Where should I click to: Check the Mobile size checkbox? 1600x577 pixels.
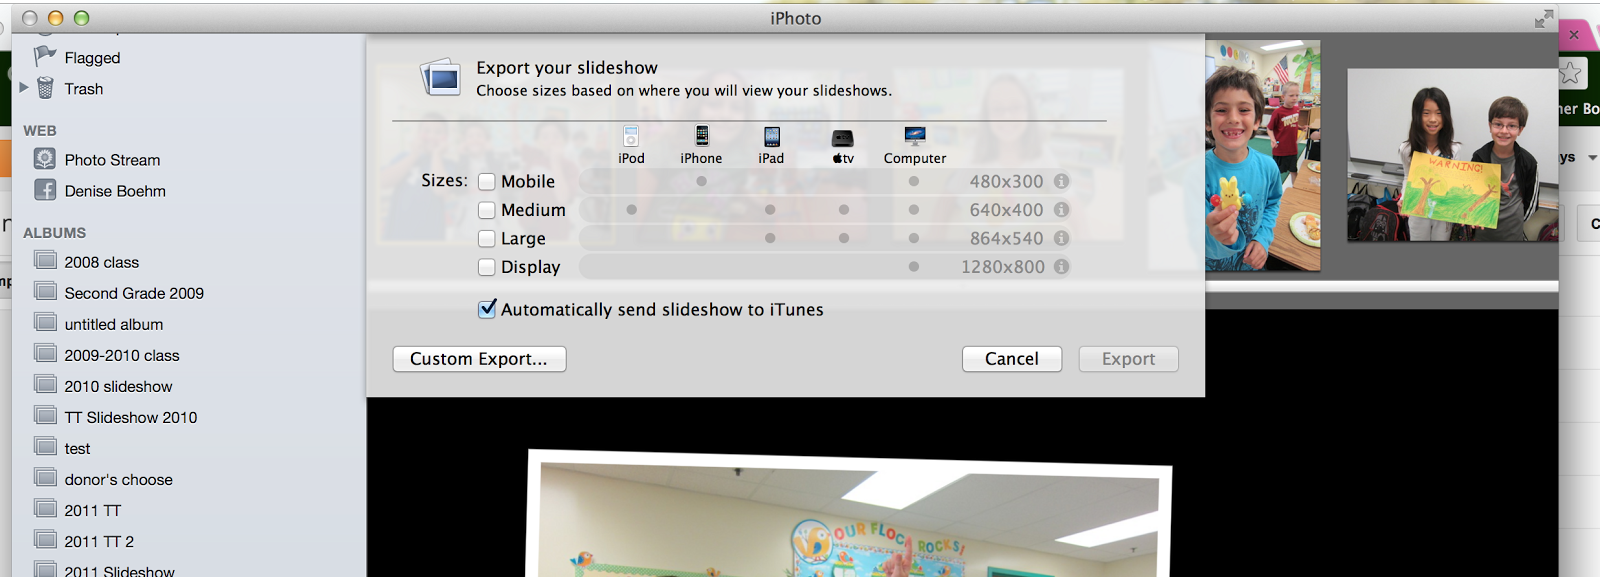(x=487, y=182)
